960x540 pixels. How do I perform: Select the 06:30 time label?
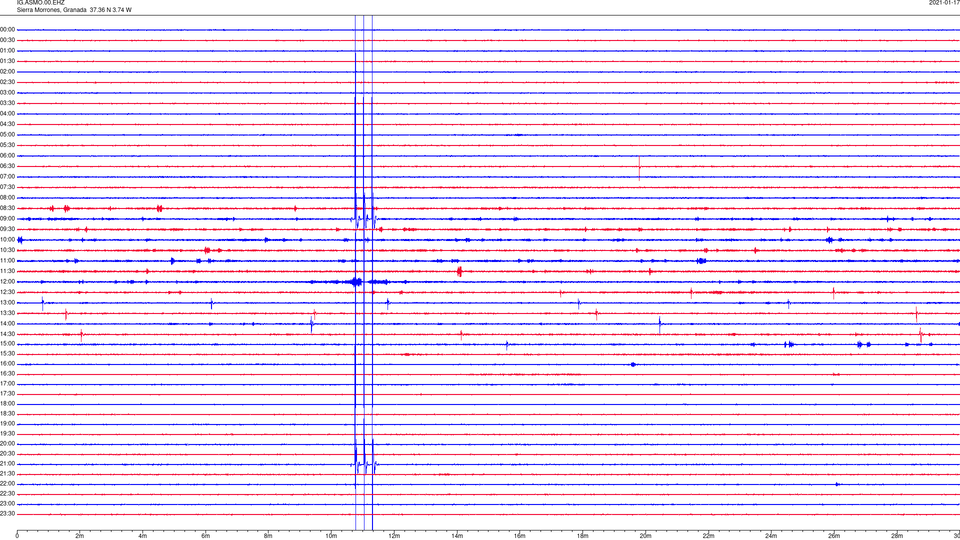click(x=7, y=166)
